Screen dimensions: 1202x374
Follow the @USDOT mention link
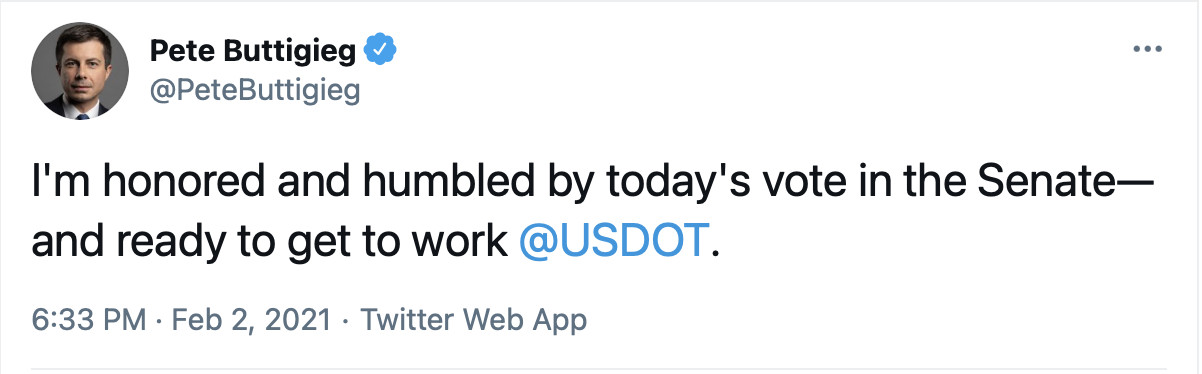tap(614, 241)
